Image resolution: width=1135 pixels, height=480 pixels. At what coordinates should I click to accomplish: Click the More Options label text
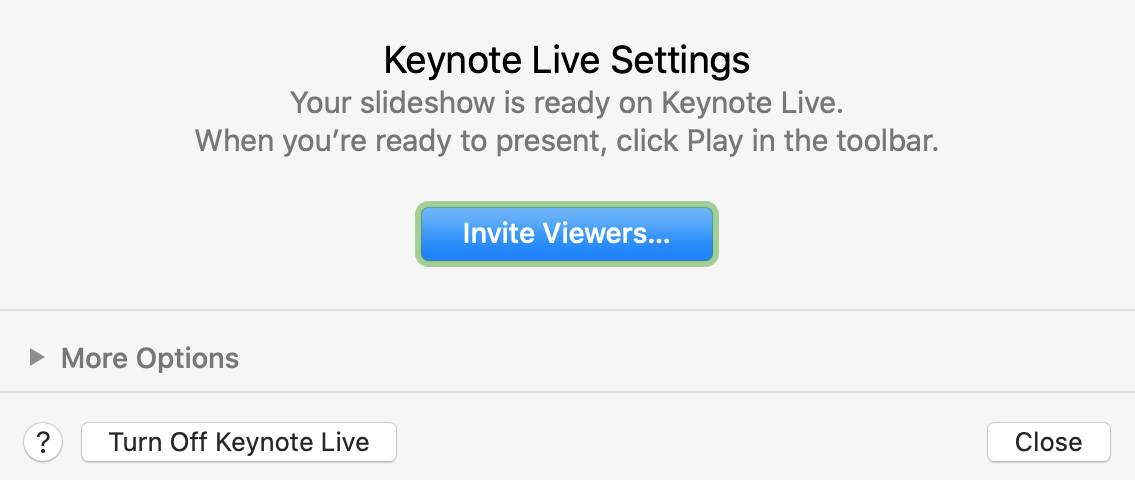tap(150, 358)
